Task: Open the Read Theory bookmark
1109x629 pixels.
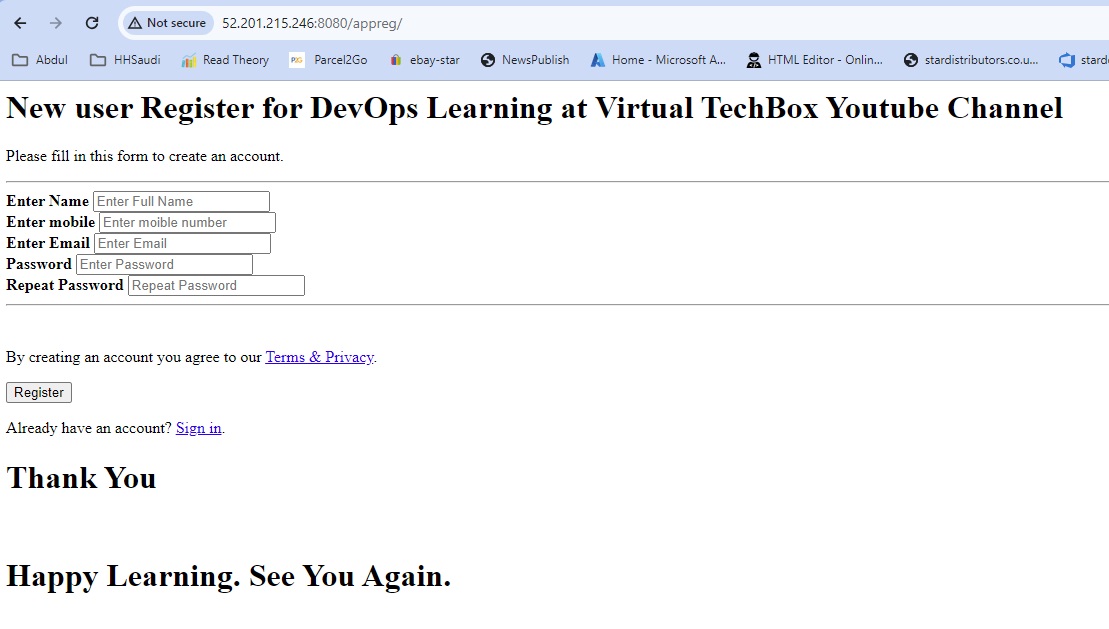Action: point(226,60)
